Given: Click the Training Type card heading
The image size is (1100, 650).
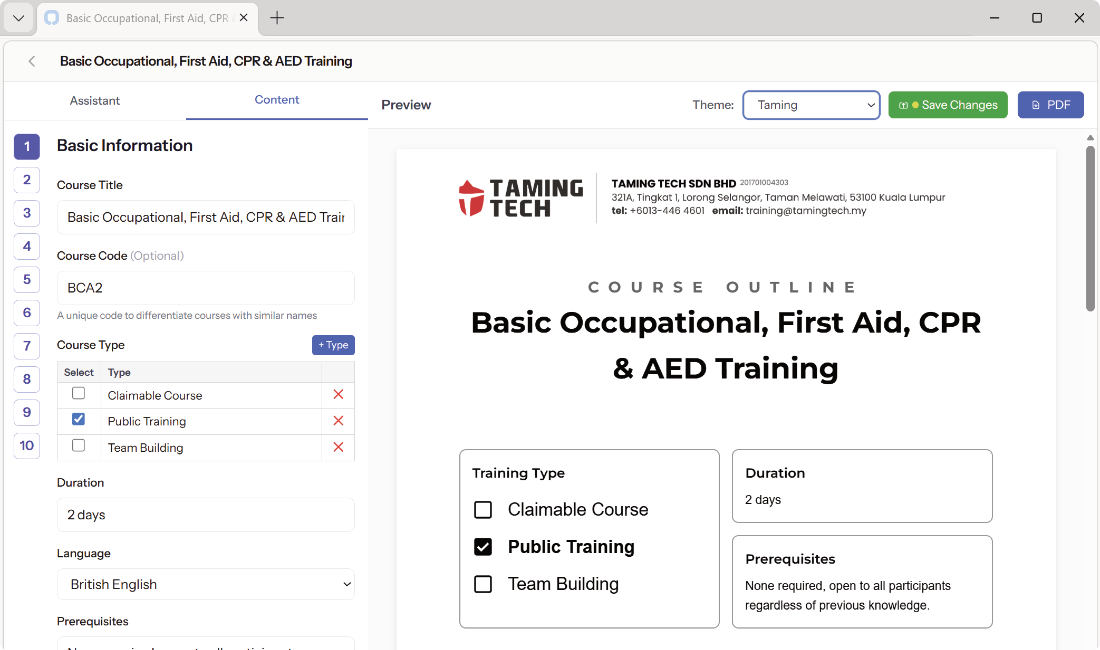Looking at the screenshot, I should pos(518,473).
